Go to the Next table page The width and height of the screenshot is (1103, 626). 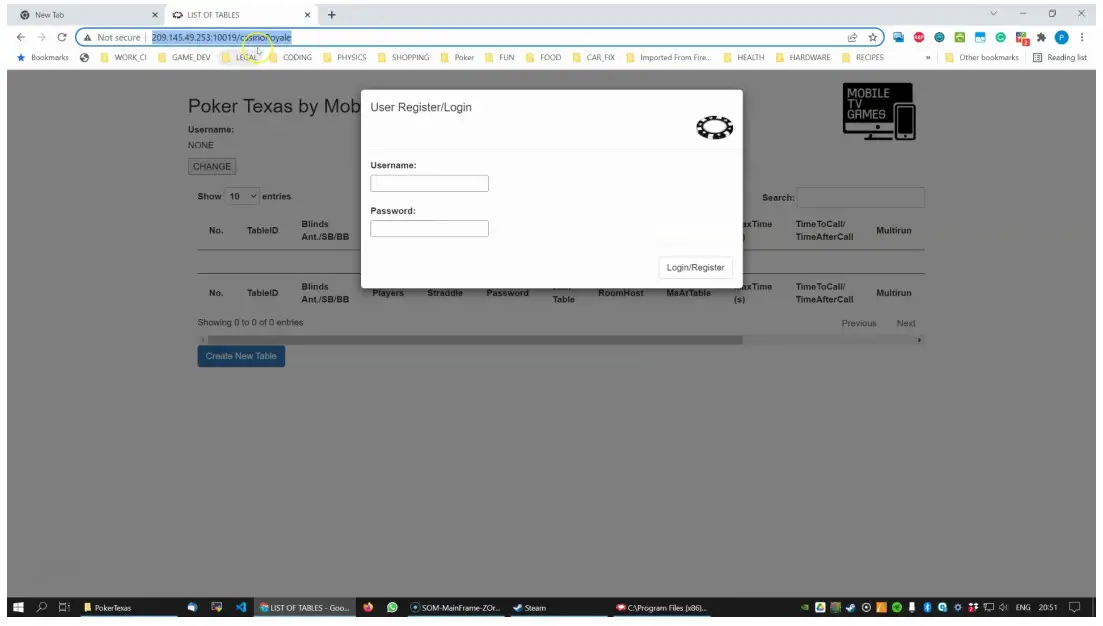click(906, 324)
